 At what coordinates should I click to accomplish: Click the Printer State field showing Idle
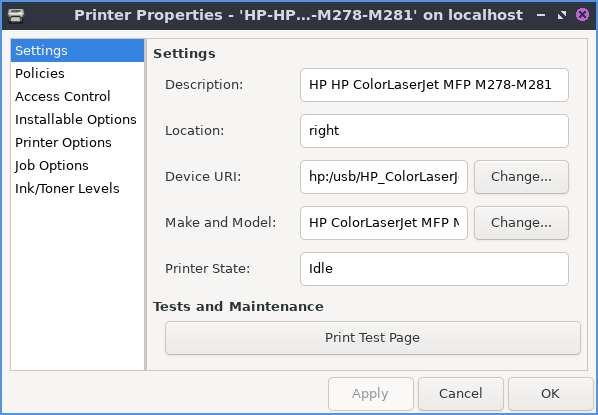pos(434,269)
